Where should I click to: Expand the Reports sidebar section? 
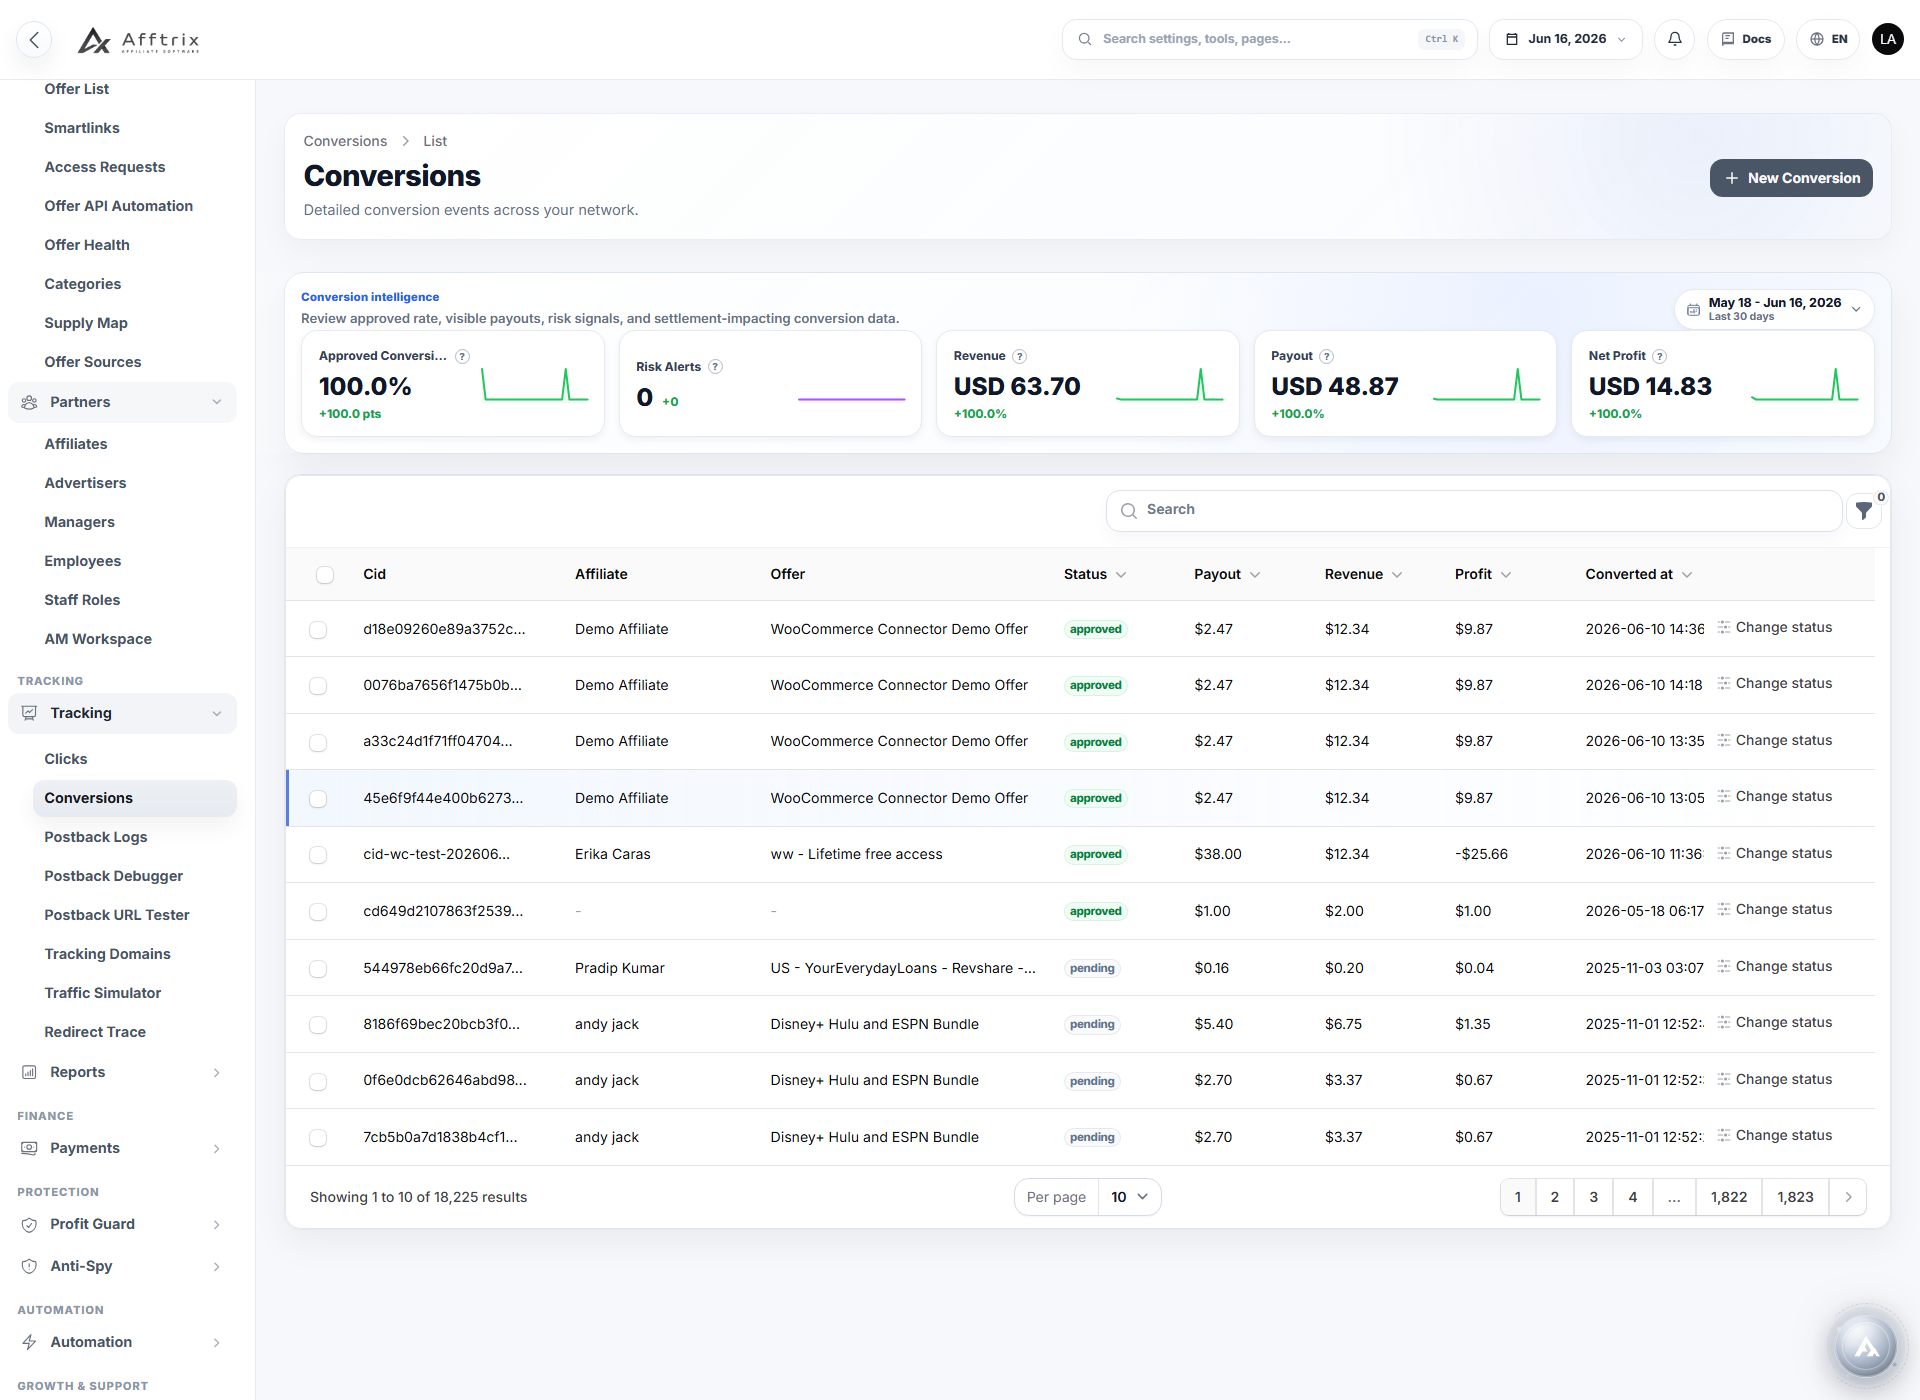(x=122, y=1072)
